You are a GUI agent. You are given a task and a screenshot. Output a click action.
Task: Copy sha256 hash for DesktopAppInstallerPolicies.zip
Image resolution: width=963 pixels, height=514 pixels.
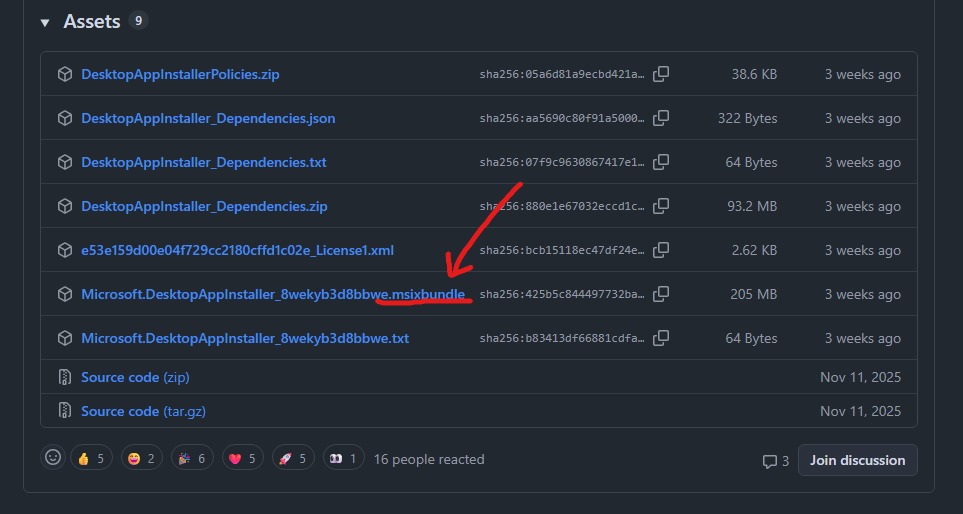point(661,74)
